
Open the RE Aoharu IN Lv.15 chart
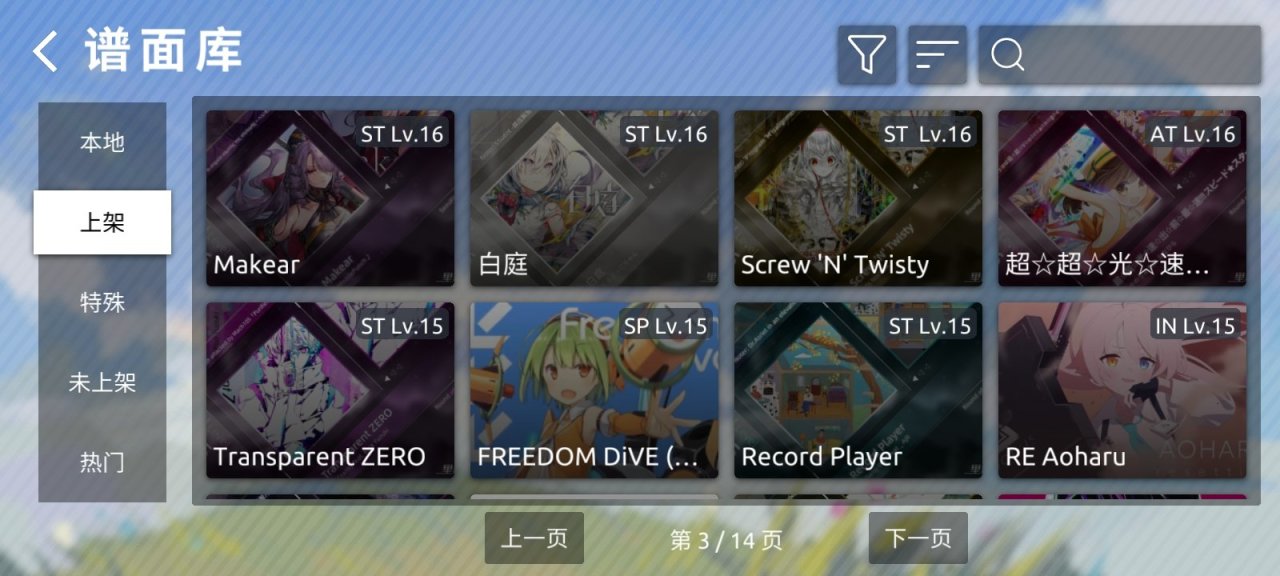tap(1122, 390)
